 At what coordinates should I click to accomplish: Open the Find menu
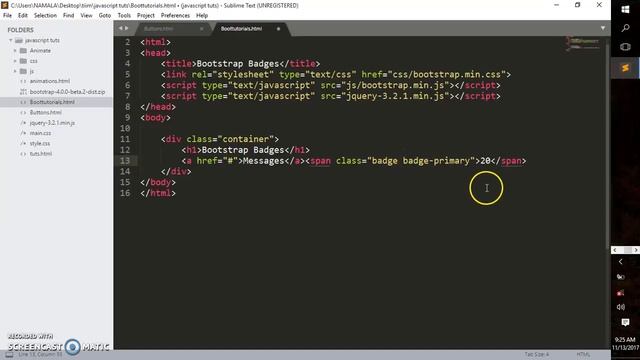(x=69, y=16)
